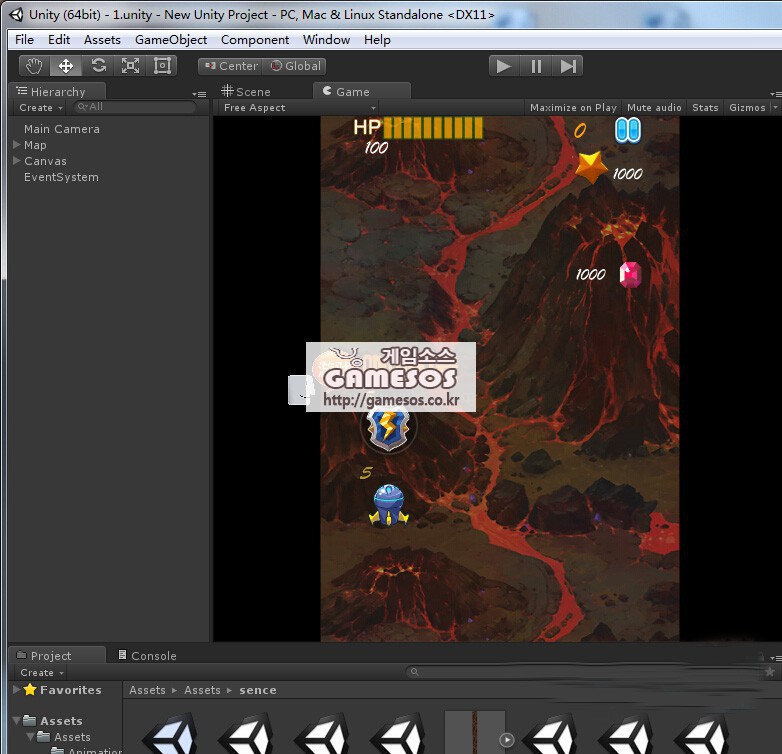This screenshot has width=782, height=754.
Task: Open the Window menu
Action: (326, 40)
